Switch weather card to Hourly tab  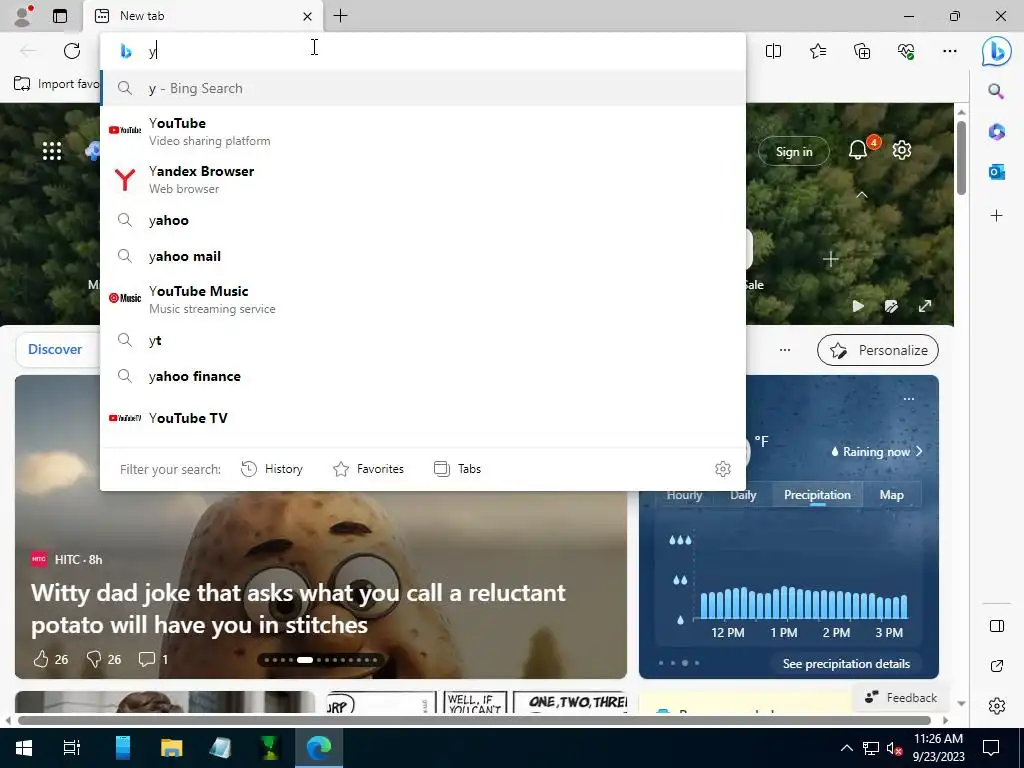coord(684,495)
